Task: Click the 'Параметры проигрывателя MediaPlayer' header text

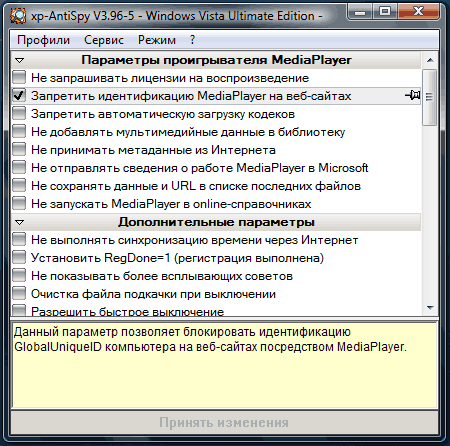Action: point(216,60)
